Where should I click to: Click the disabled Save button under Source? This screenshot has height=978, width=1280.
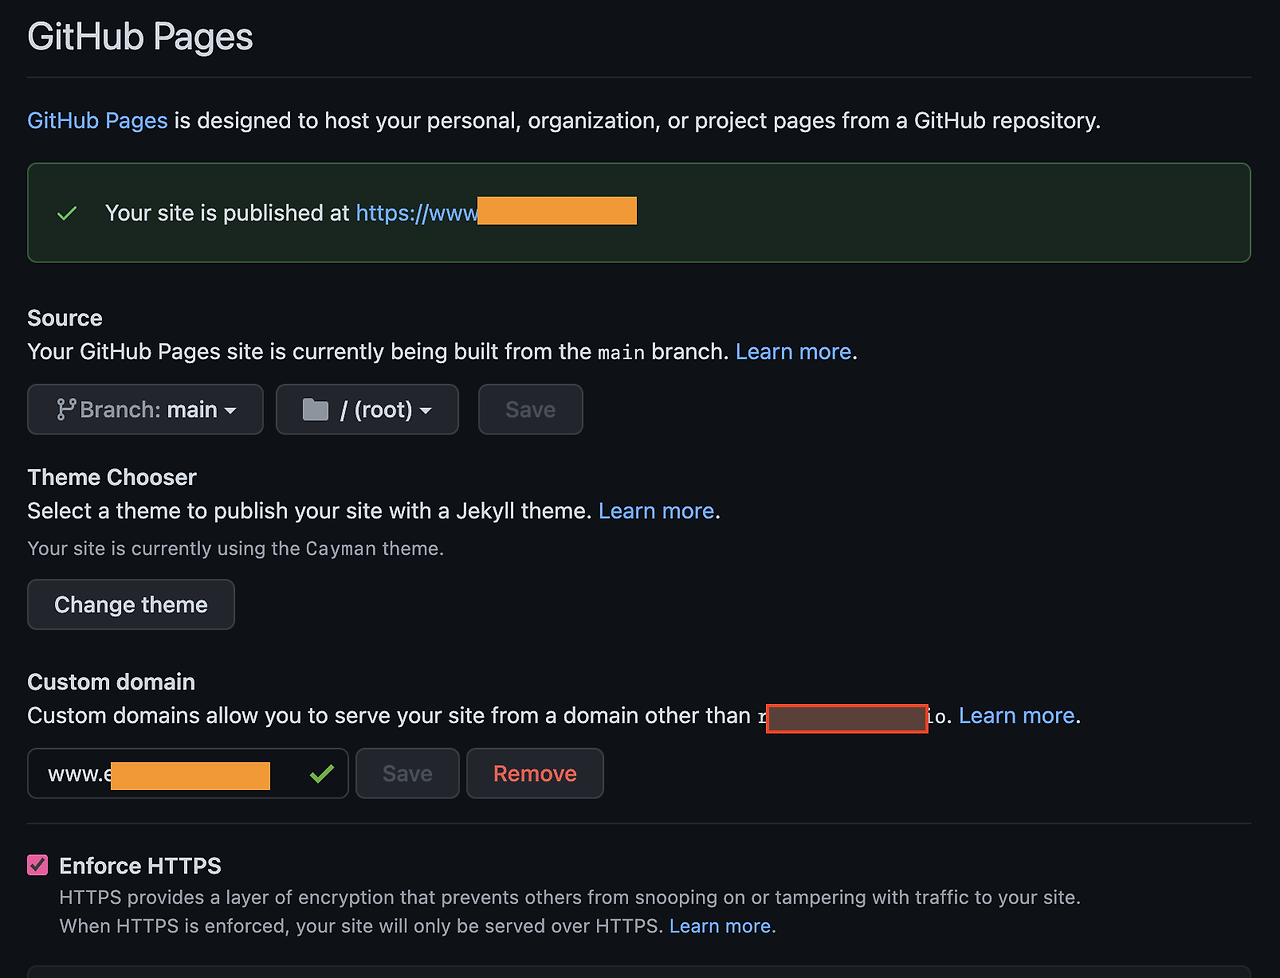tap(530, 409)
